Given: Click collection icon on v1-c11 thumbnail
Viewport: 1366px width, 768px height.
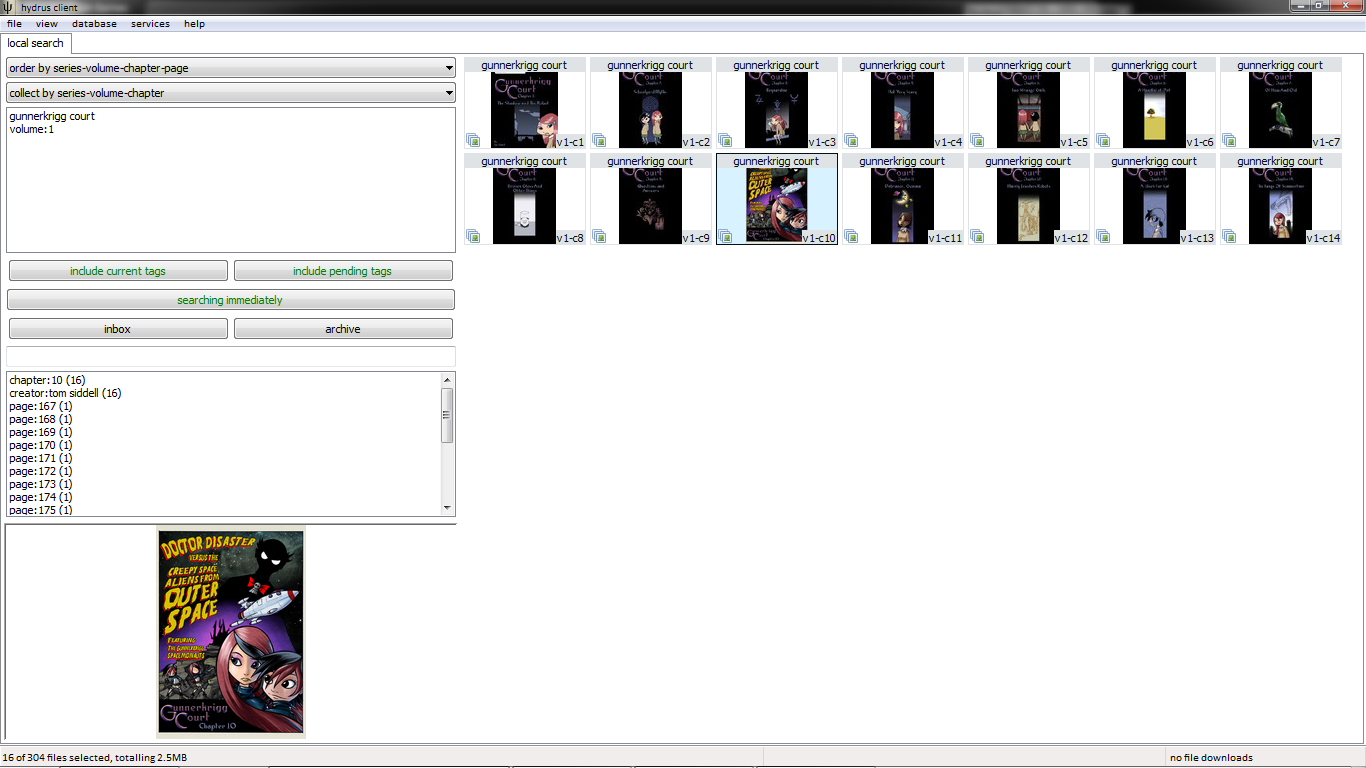Looking at the screenshot, I should (851, 237).
